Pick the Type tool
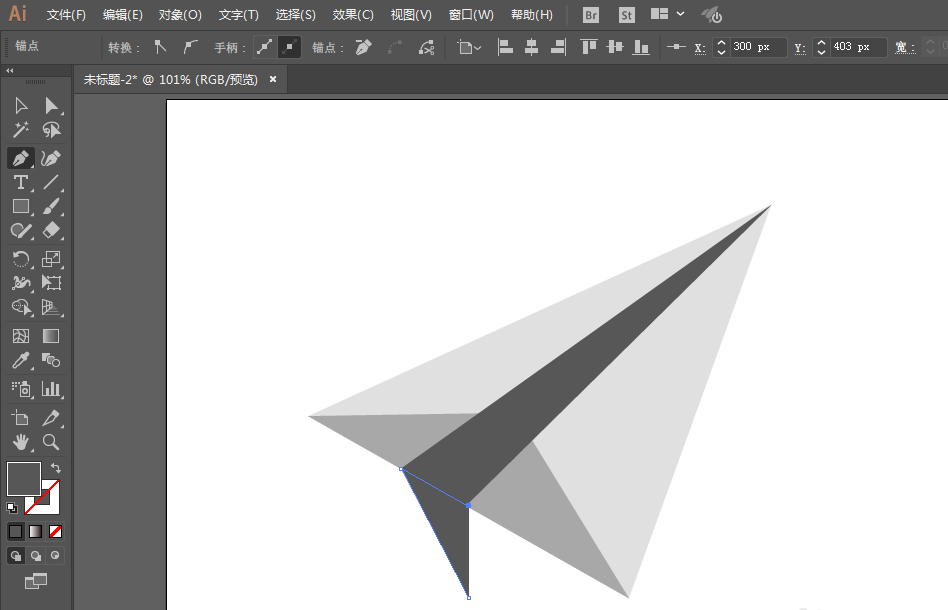Screen dimensions: 948x610 point(20,182)
